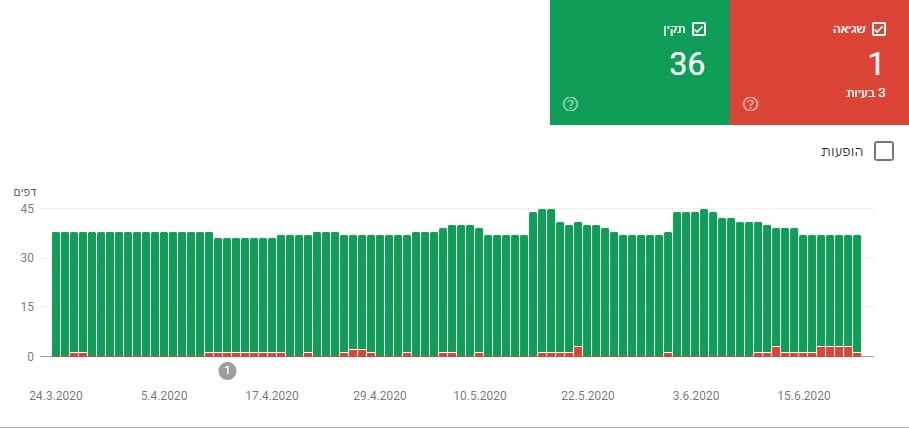Click the first green bar near 24.3.2020
This screenshot has width=909, height=428.
pos(56,294)
